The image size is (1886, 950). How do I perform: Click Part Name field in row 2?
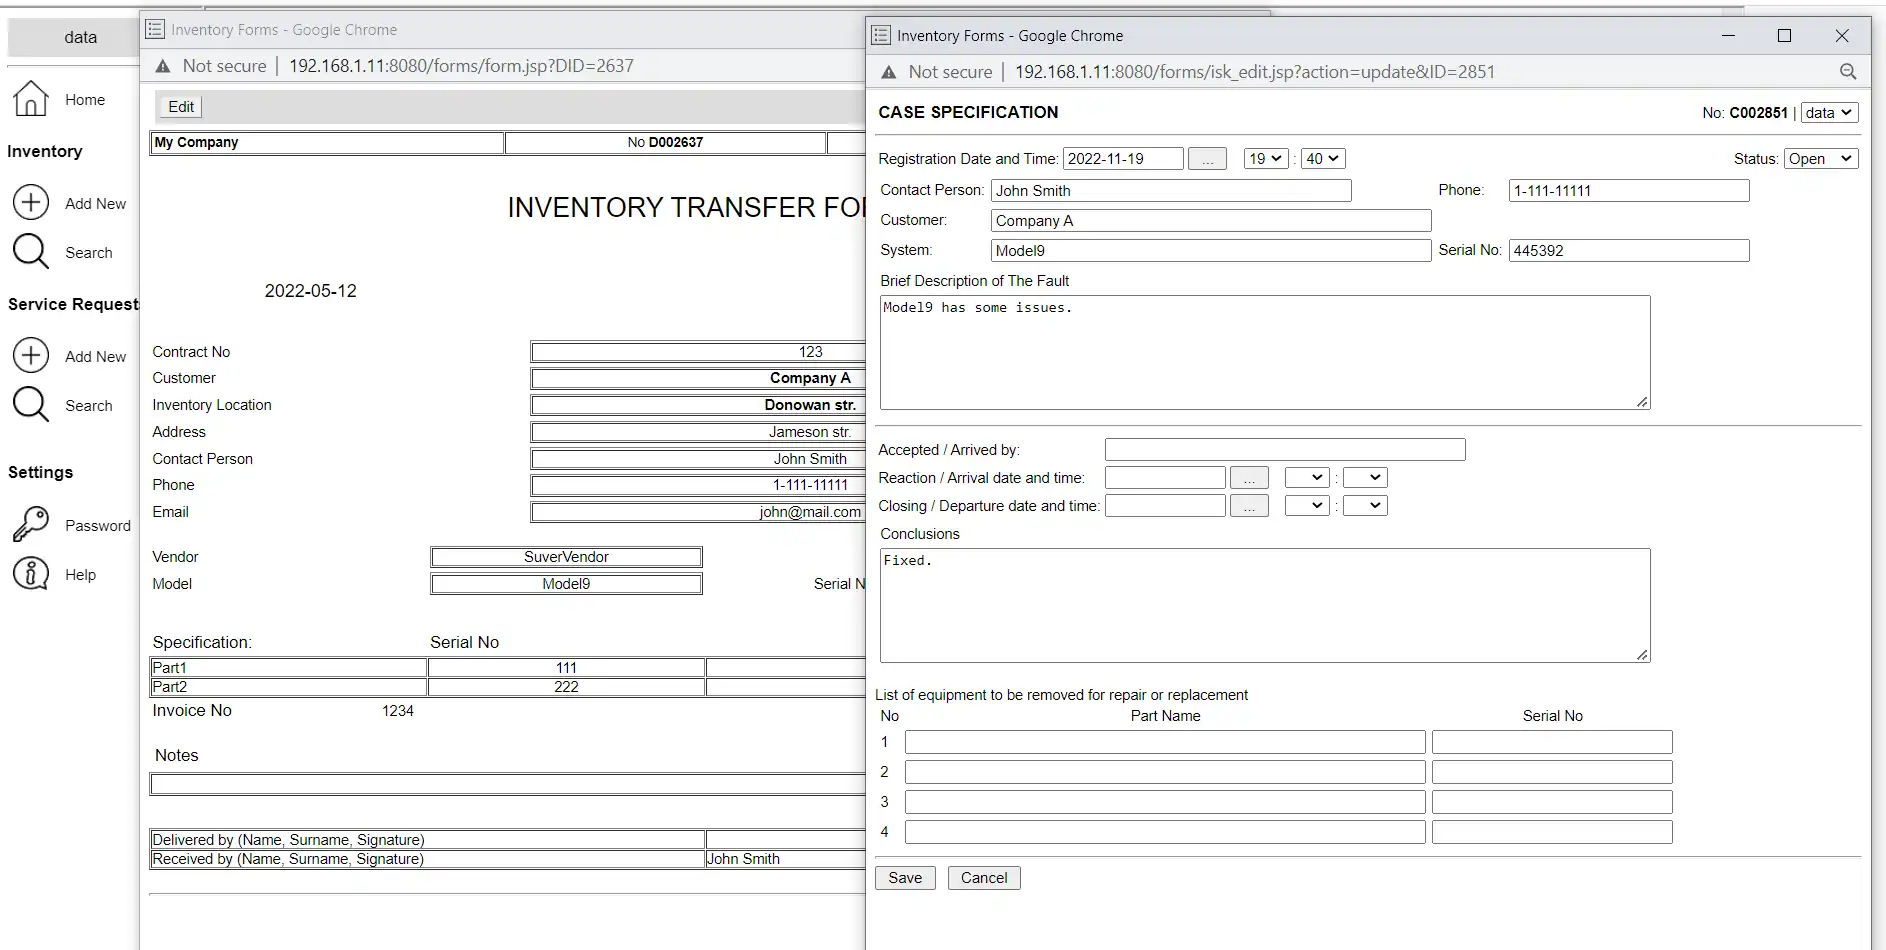1165,772
